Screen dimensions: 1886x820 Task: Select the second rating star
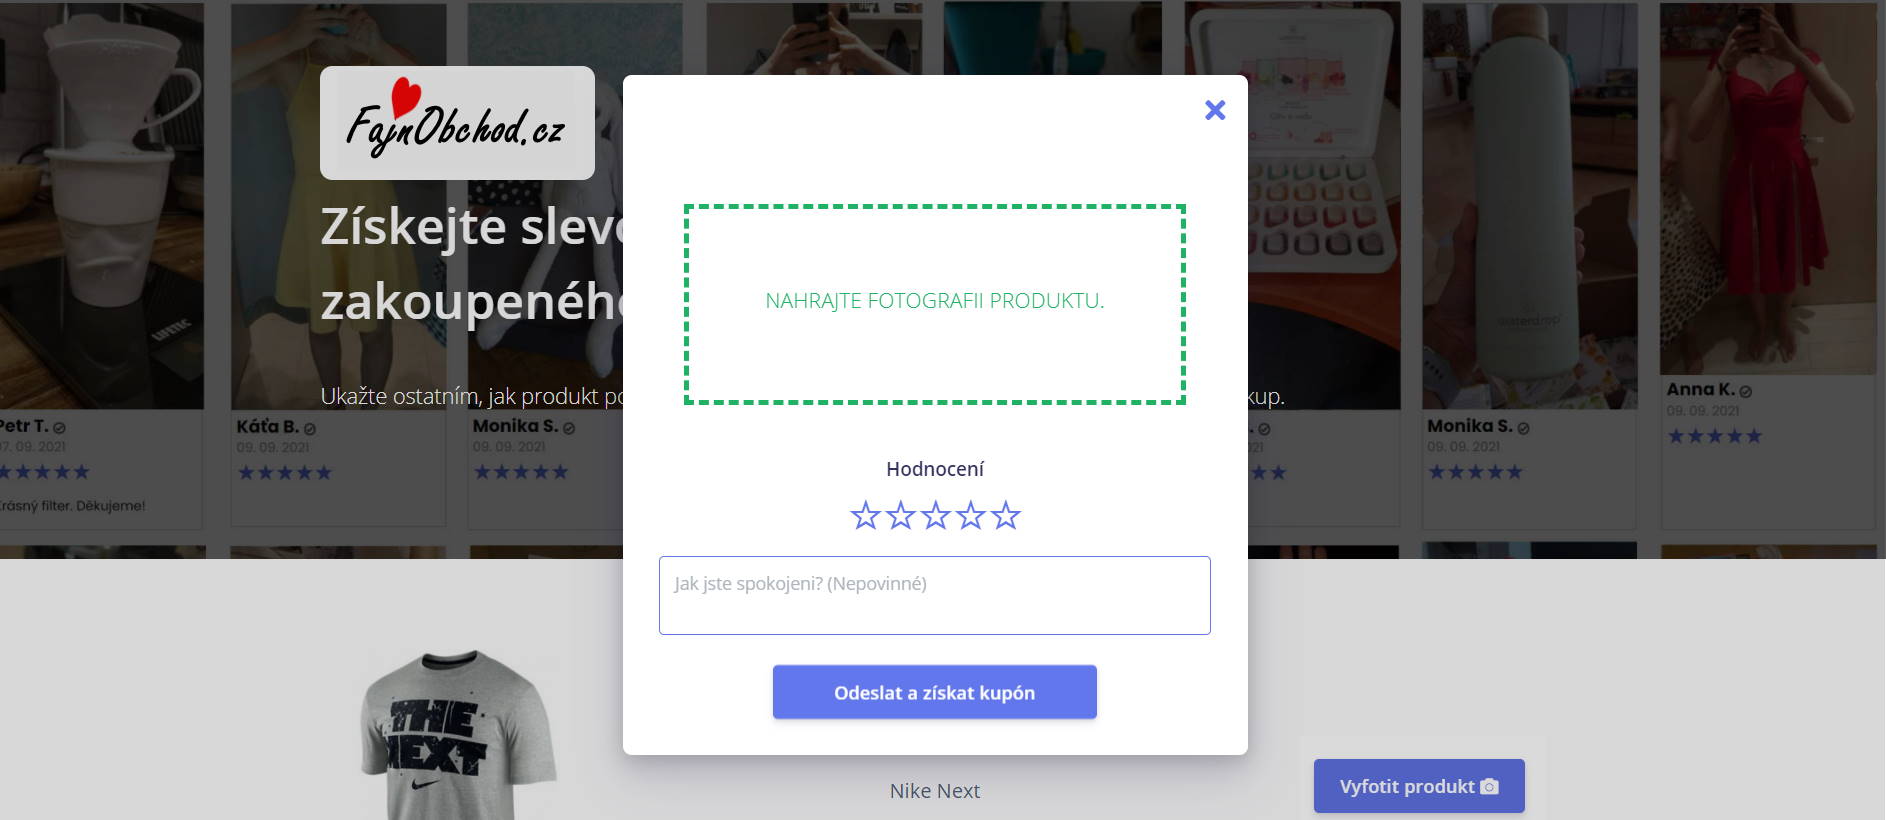(x=900, y=516)
